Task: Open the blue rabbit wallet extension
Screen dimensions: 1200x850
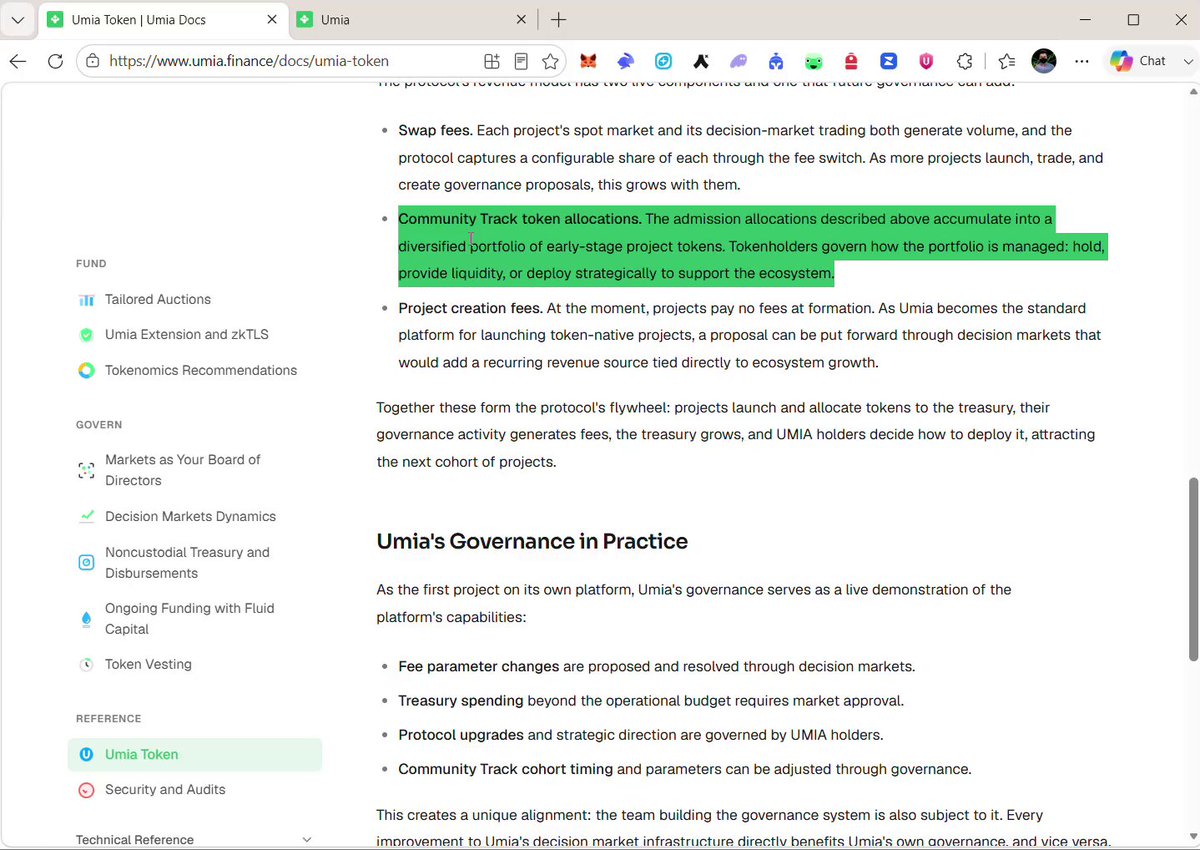Action: click(x=626, y=61)
